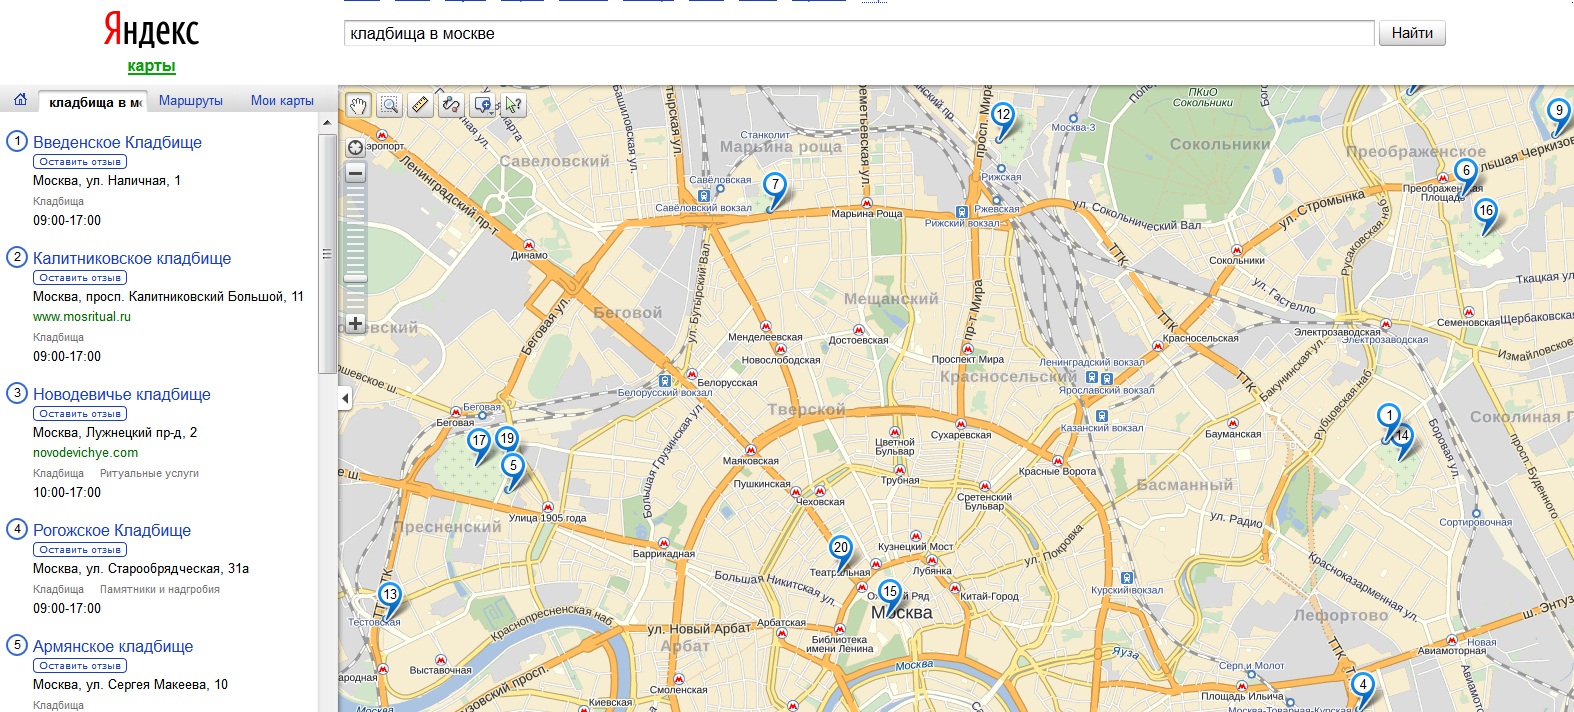Go to home via house icon
This screenshot has width=1574, height=712.
20,100
